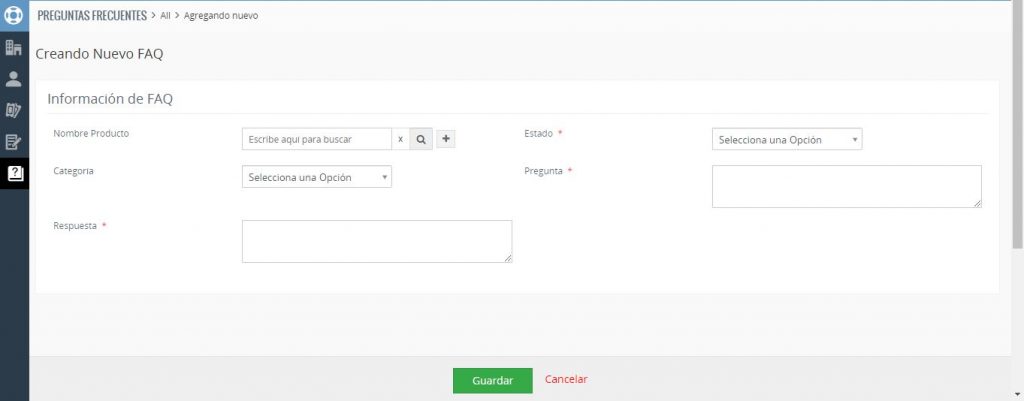This screenshot has height=401, width=1024.
Task: Click the Preguntas Frecuentes breadcrumb
Action: pos(91,16)
